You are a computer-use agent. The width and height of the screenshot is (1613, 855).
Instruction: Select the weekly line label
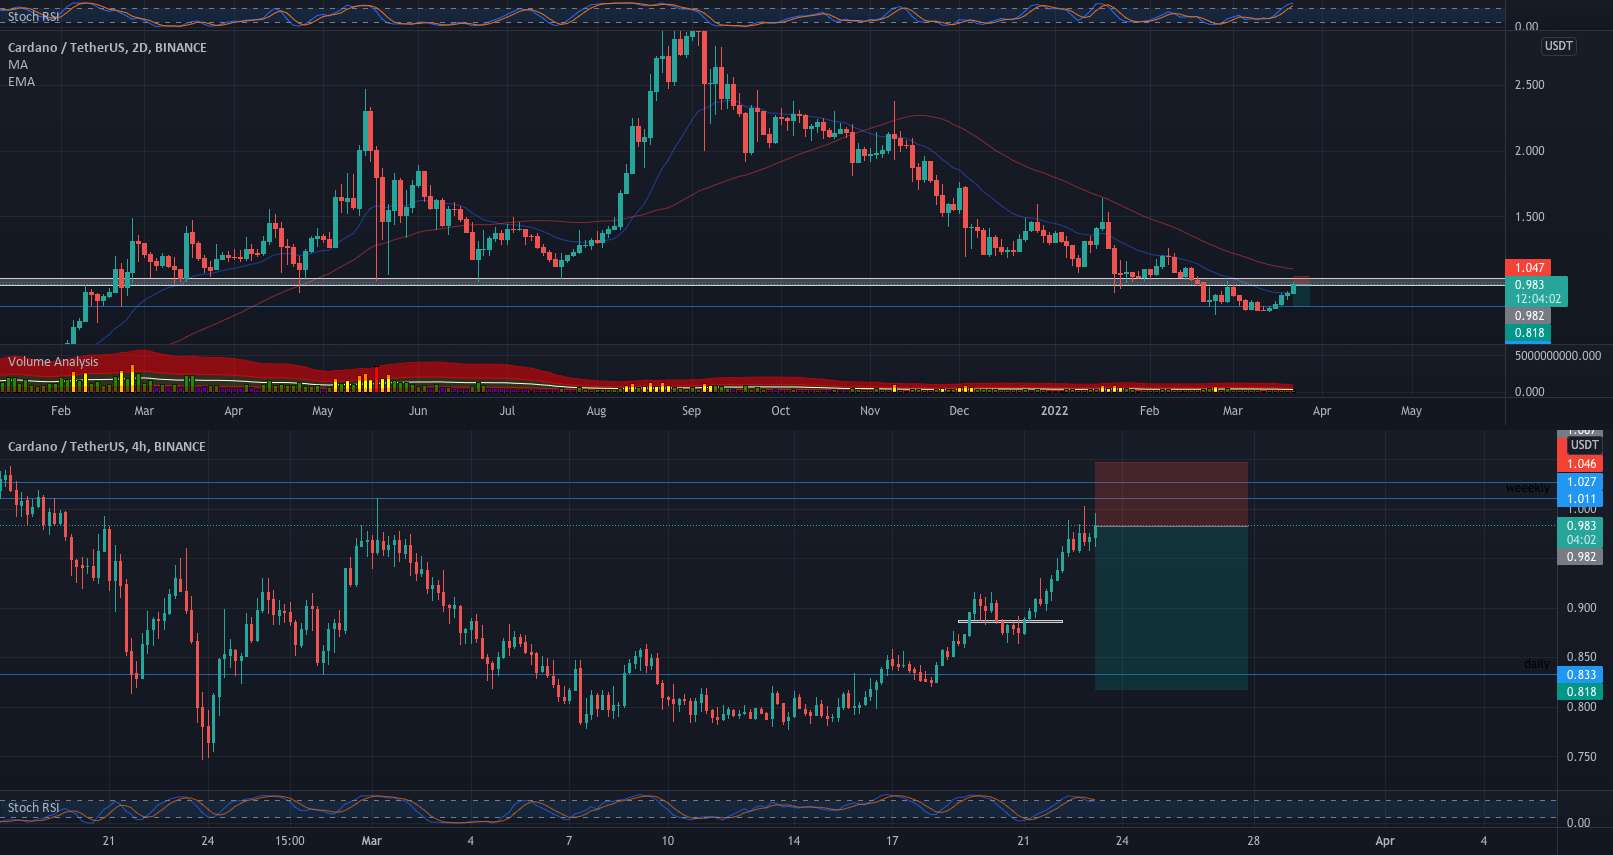(x=1527, y=488)
